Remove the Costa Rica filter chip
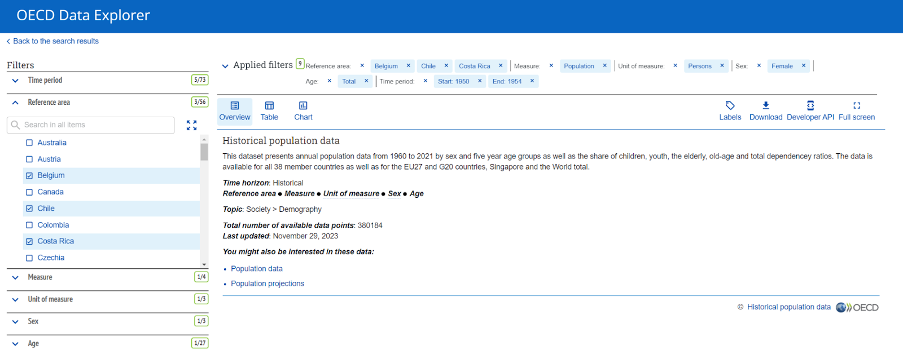Viewport: 904px width, 360px height. 500,66
